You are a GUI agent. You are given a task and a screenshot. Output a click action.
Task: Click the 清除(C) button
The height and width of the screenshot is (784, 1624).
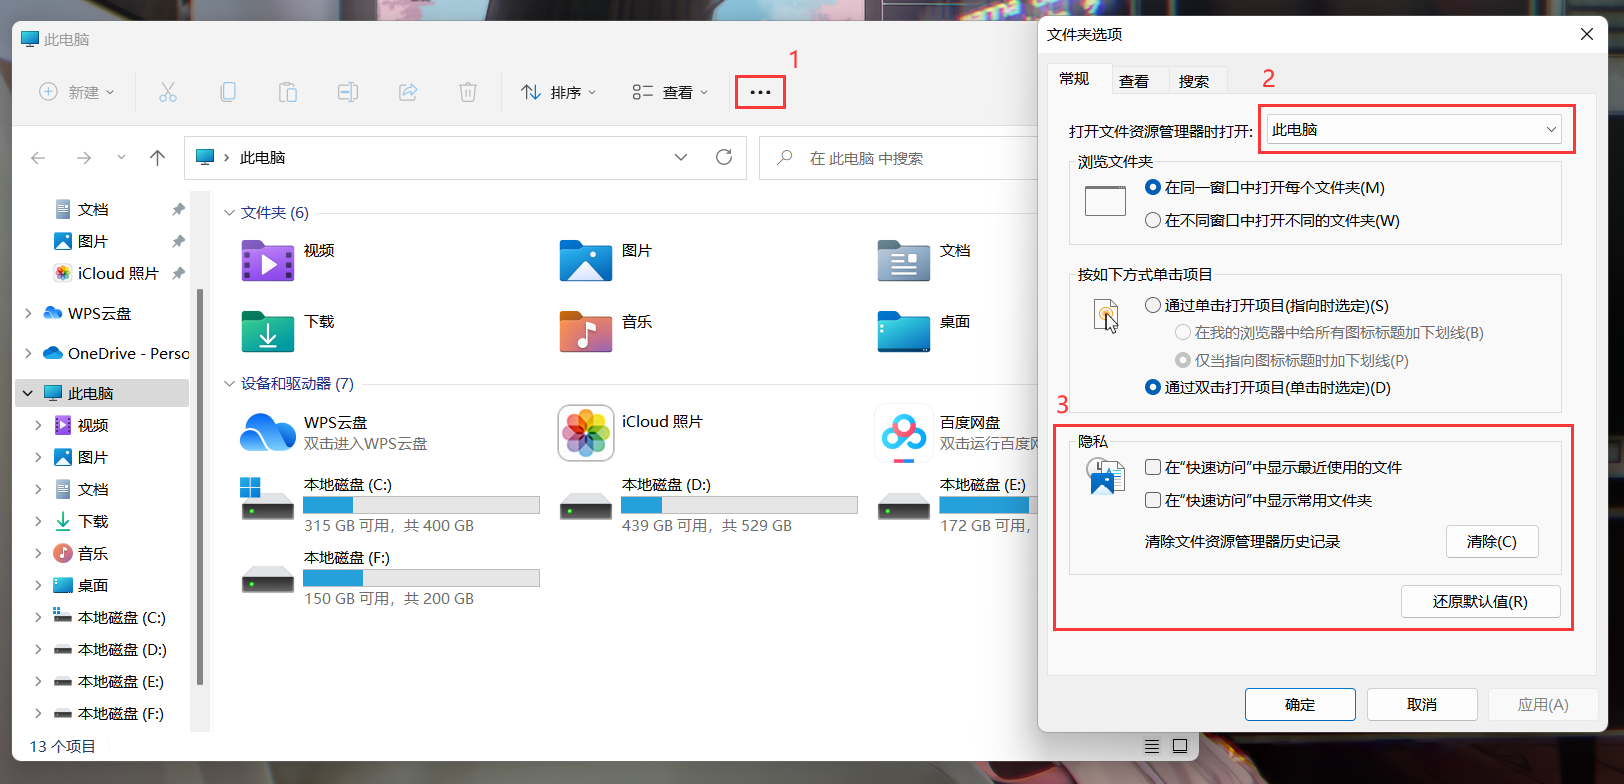coord(1492,542)
